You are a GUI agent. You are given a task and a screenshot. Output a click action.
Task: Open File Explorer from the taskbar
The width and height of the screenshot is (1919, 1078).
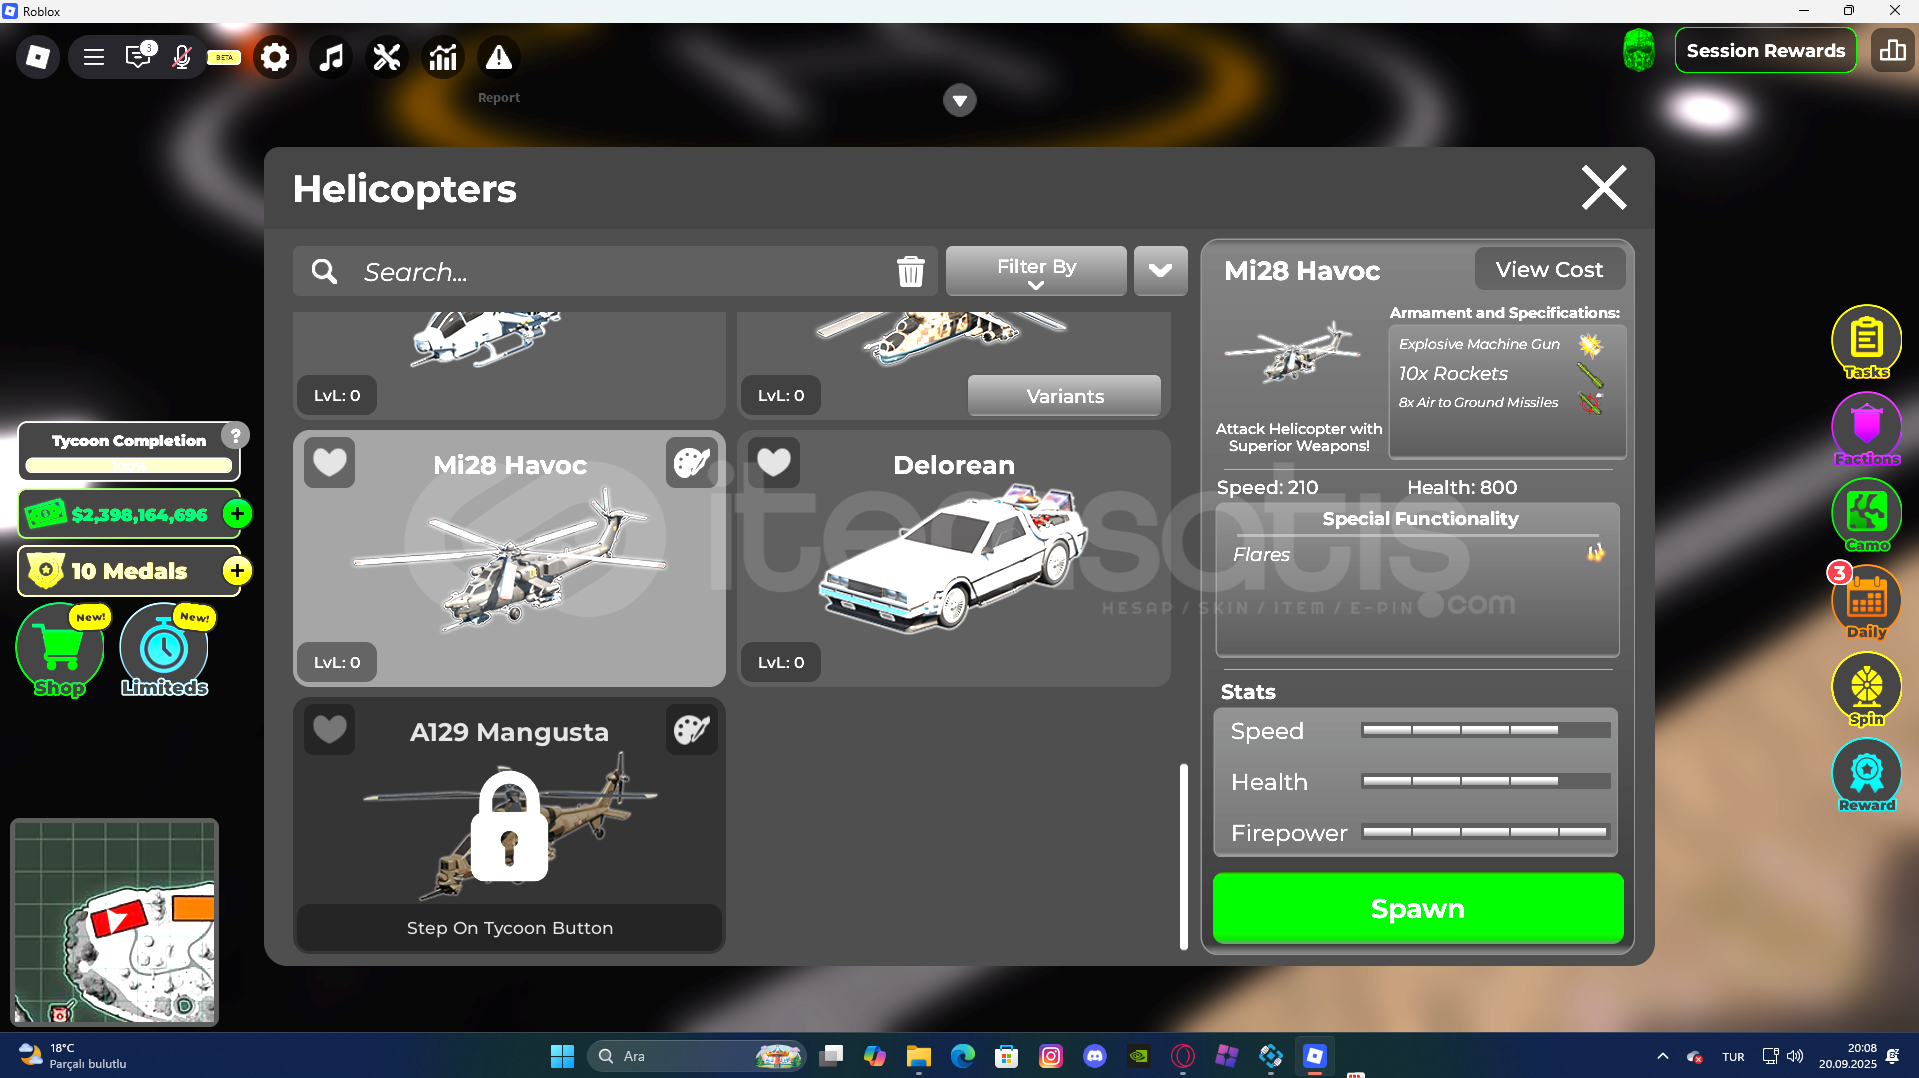919,1056
